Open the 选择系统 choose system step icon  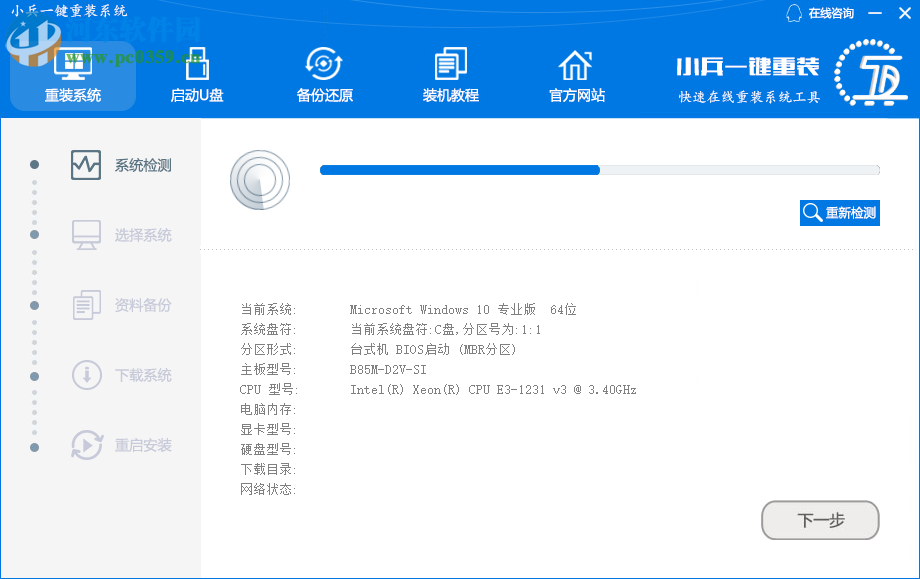coord(85,234)
